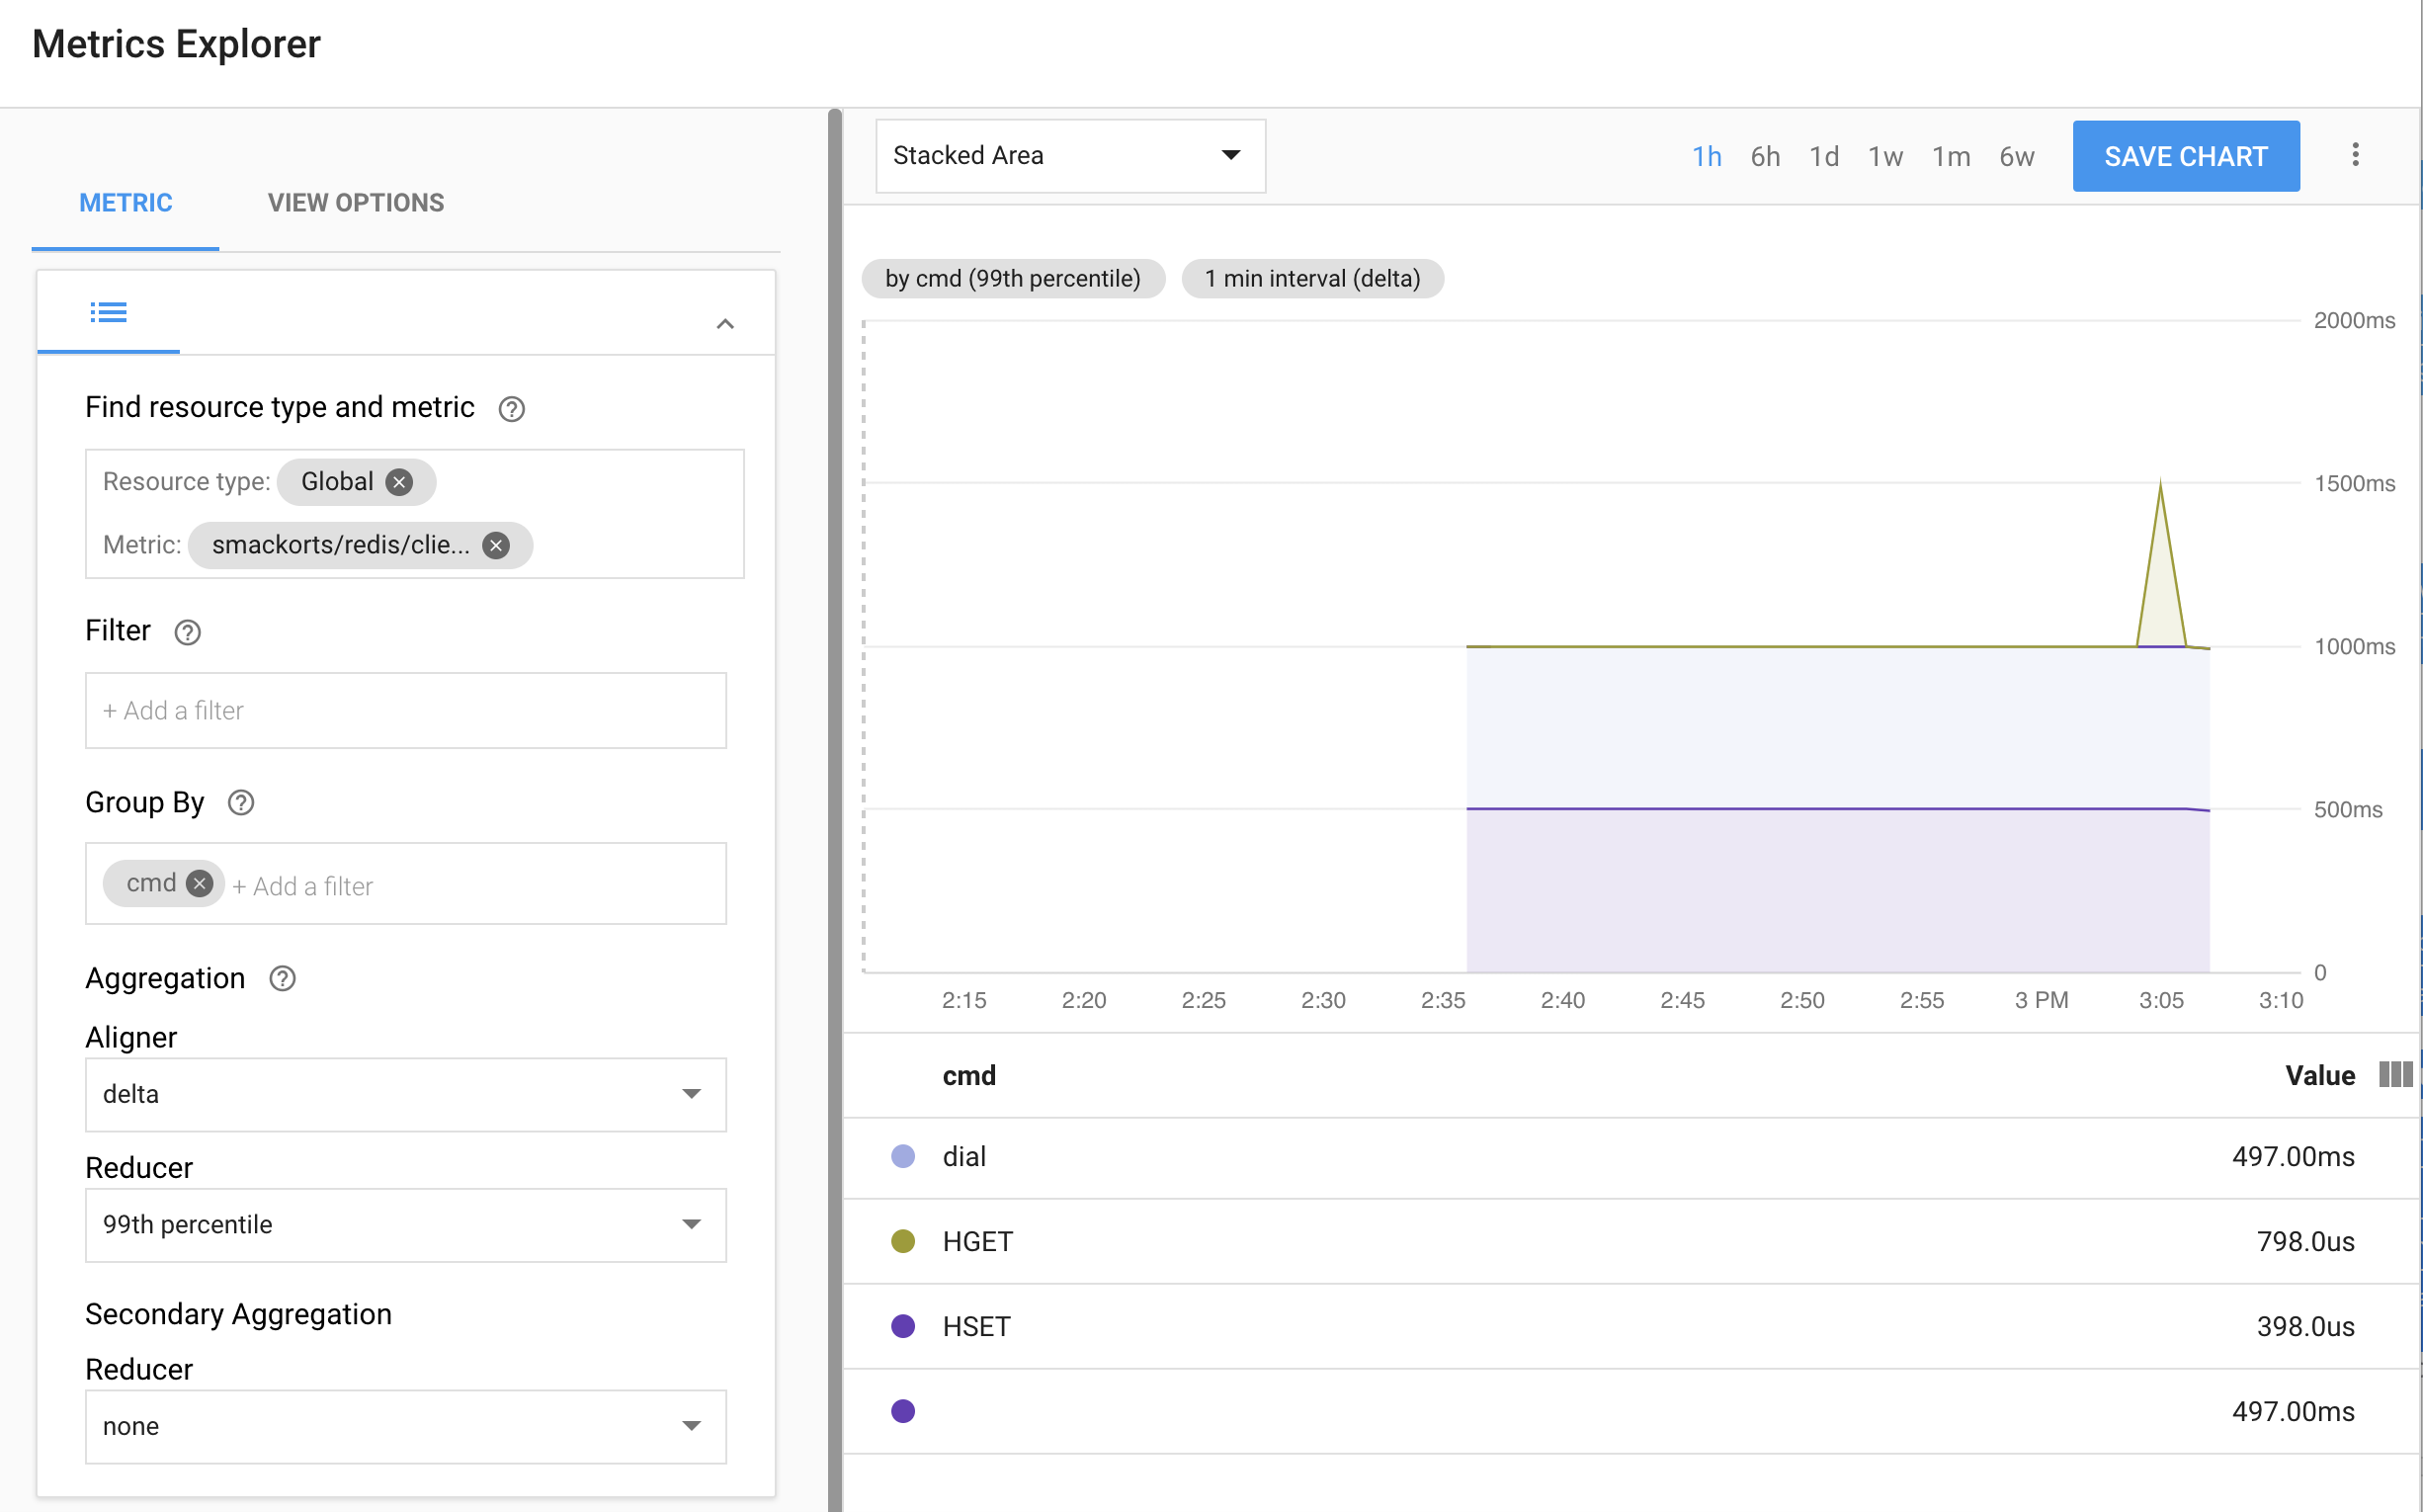Click the Filter help question mark icon
This screenshot has width=2423, height=1512.
[187, 632]
